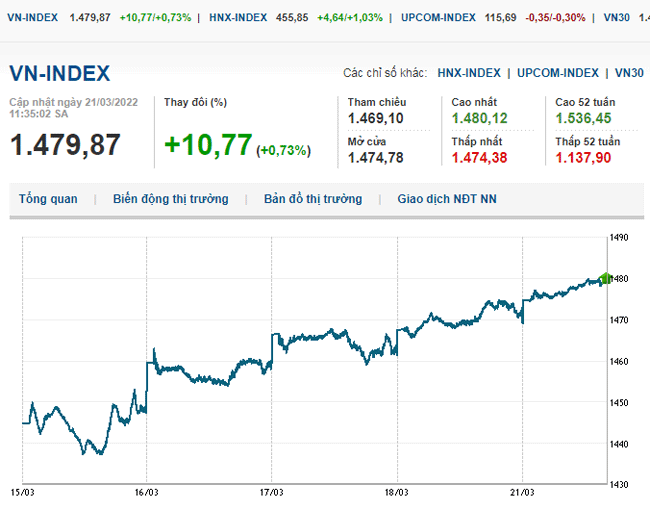Click VN30 in the top ticker bar
Screen dimensions: 650x510
coord(620,18)
